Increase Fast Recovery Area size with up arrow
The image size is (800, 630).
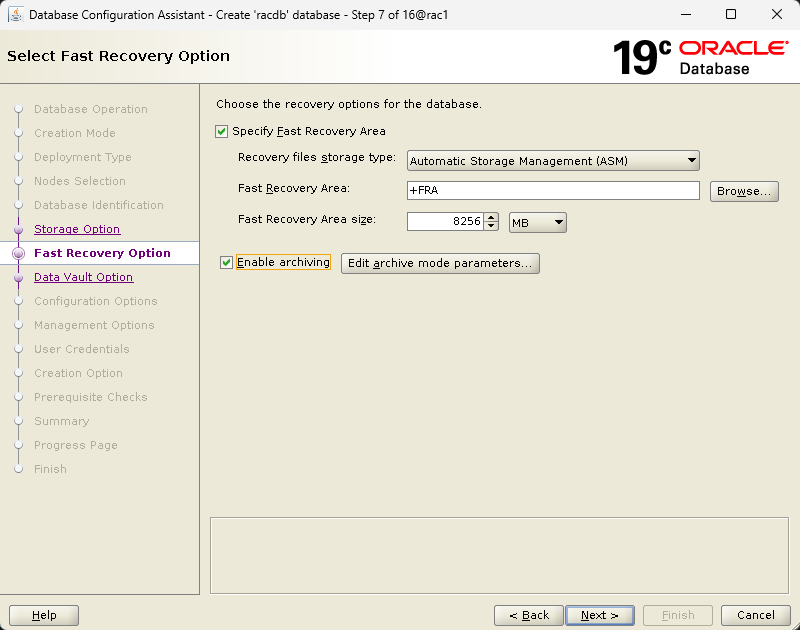(491, 217)
